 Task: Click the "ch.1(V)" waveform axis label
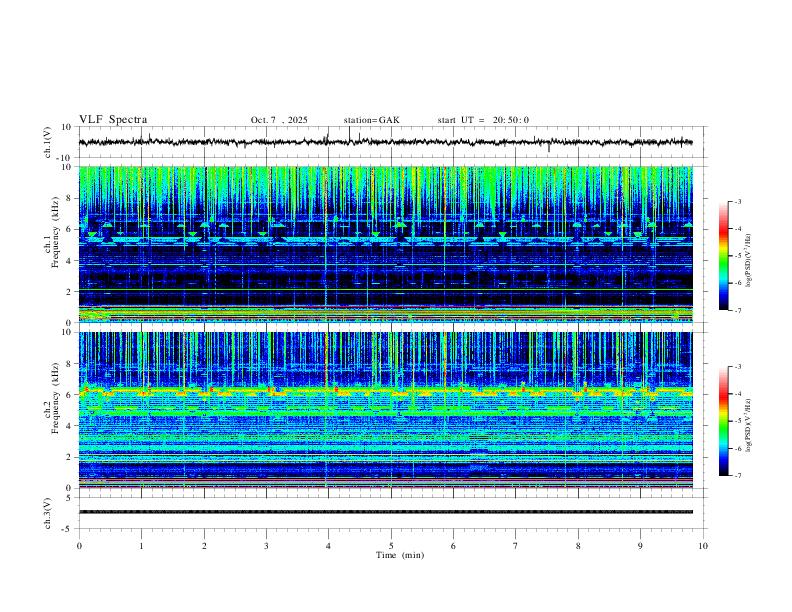[48, 142]
